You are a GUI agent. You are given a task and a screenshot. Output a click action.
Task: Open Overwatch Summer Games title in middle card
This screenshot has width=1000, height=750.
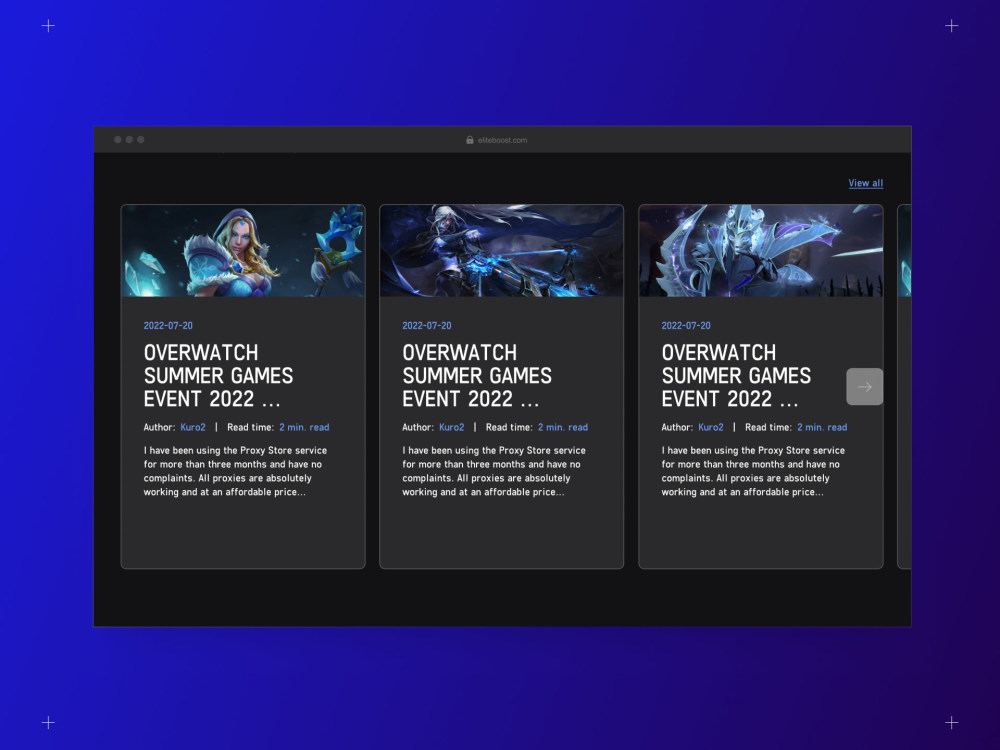coord(477,376)
